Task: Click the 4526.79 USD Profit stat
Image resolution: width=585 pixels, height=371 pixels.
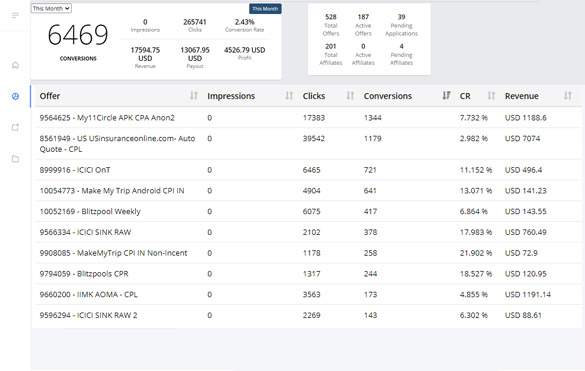Action: 244,53
